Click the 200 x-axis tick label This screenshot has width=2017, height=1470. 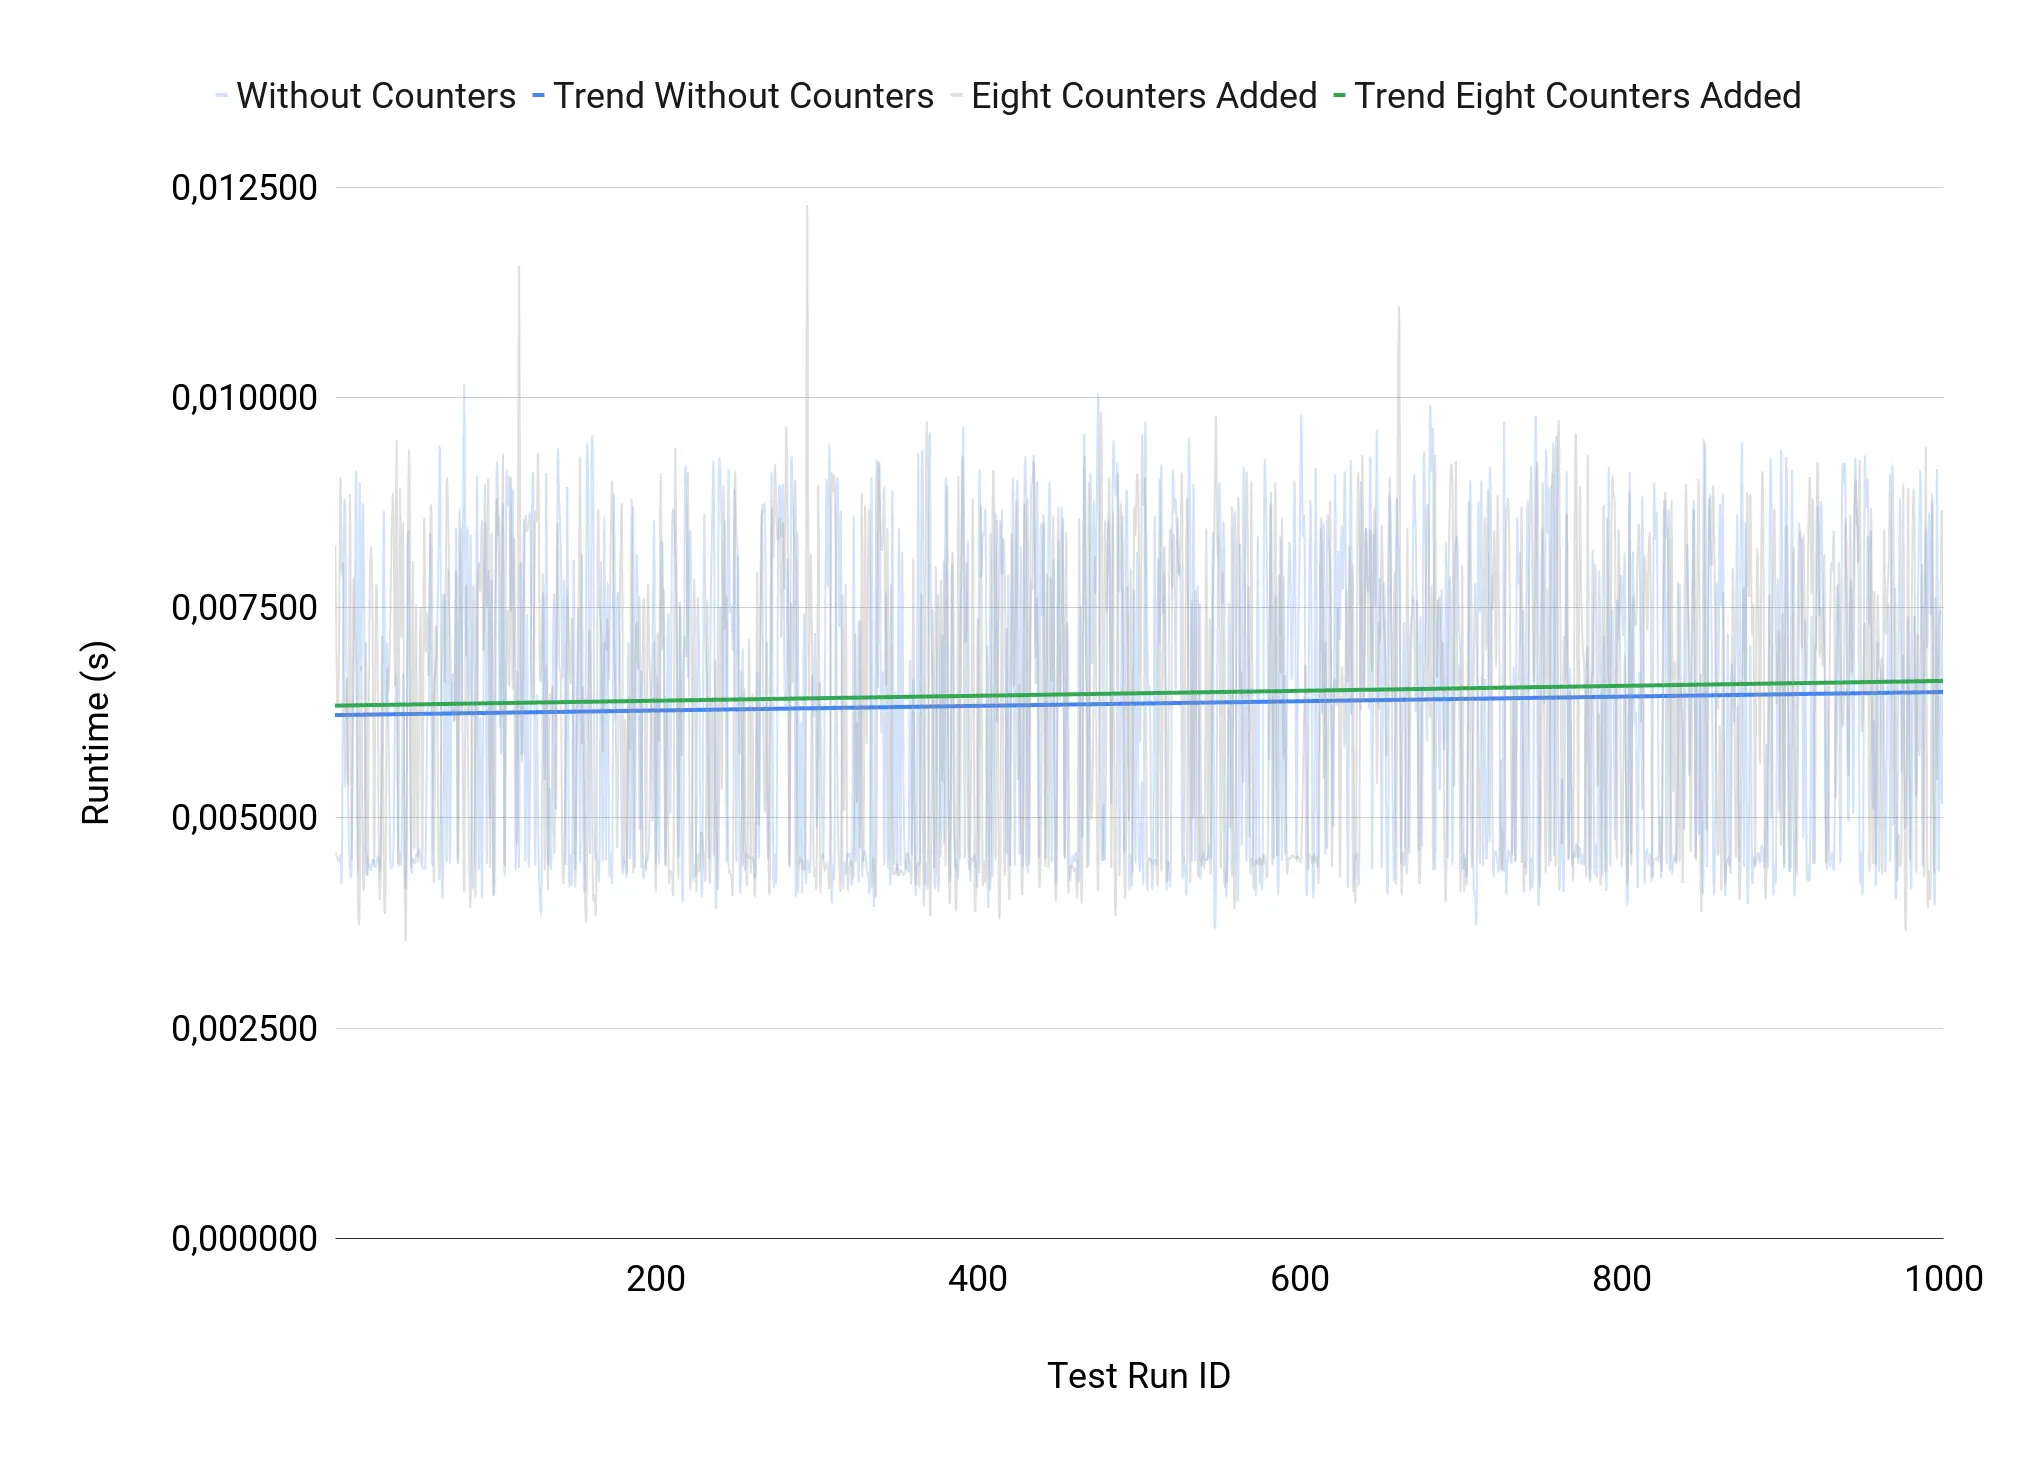[656, 1279]
